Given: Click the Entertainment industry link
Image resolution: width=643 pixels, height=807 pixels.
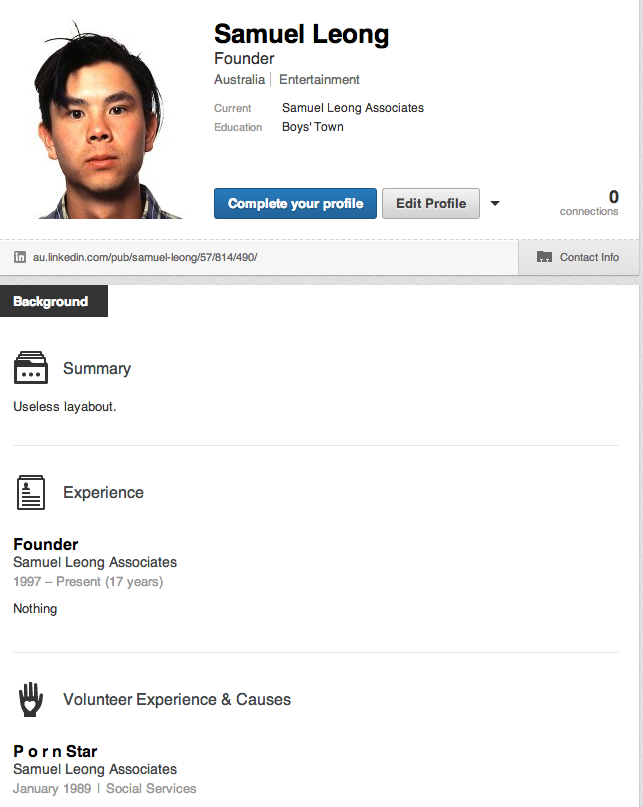Looking at the screenshot, I should pyautogui.click(x=319, y=79).
